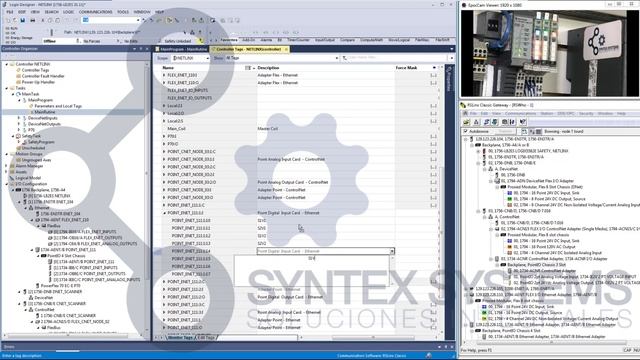Screen dimensions: 640x360
Task: Click the Force Mask column header
Action: 406,68
